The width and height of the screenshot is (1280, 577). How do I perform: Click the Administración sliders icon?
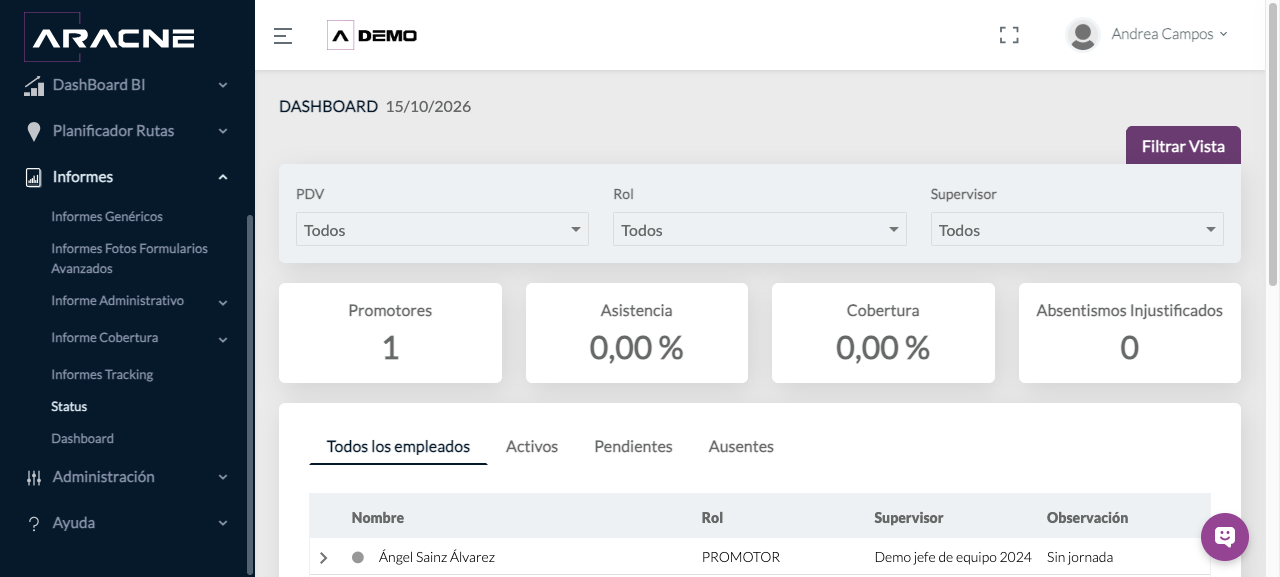34,477
